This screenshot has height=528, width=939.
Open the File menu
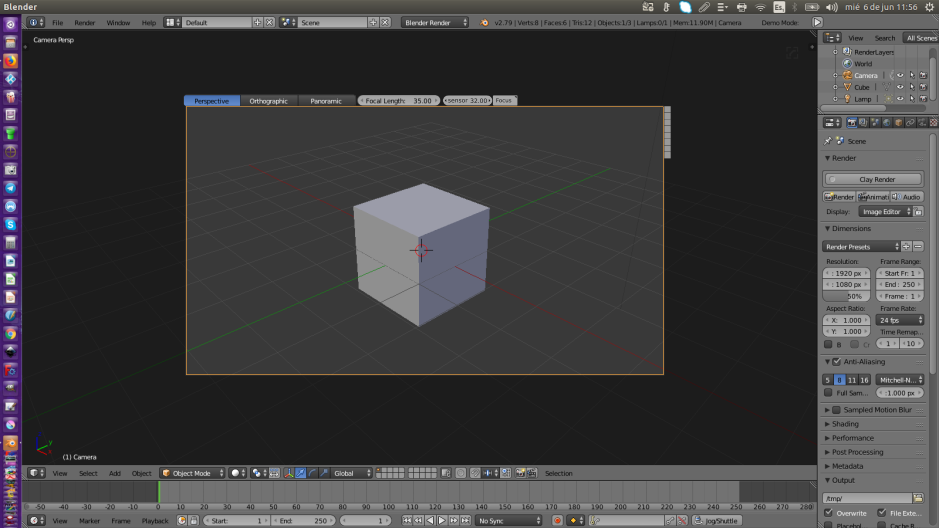tap(57, 23)
